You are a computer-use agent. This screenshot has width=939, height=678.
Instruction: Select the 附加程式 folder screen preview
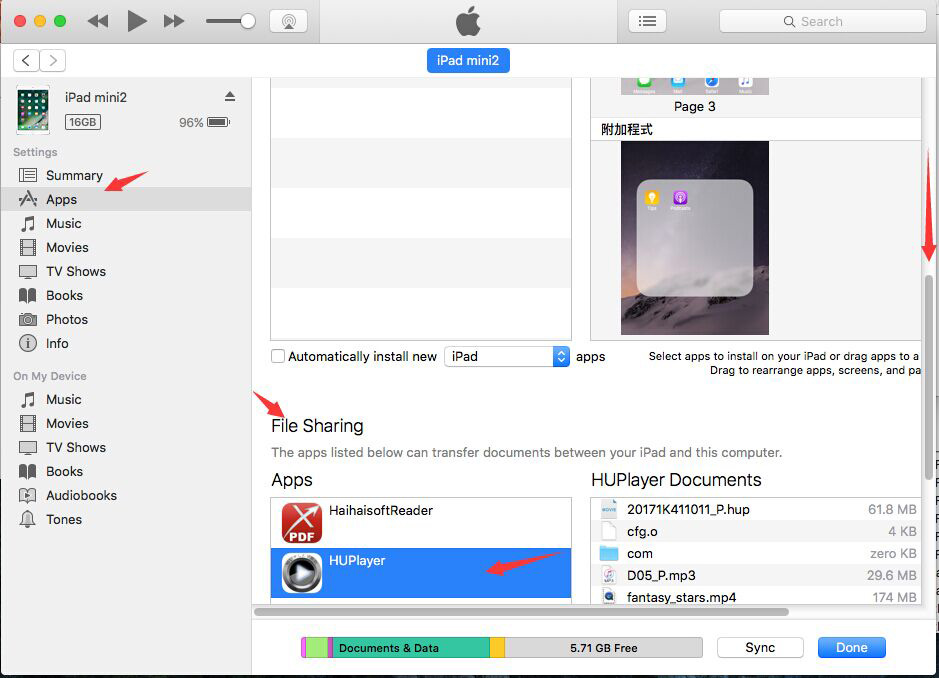pyautogui.click(x=695, y=238)
